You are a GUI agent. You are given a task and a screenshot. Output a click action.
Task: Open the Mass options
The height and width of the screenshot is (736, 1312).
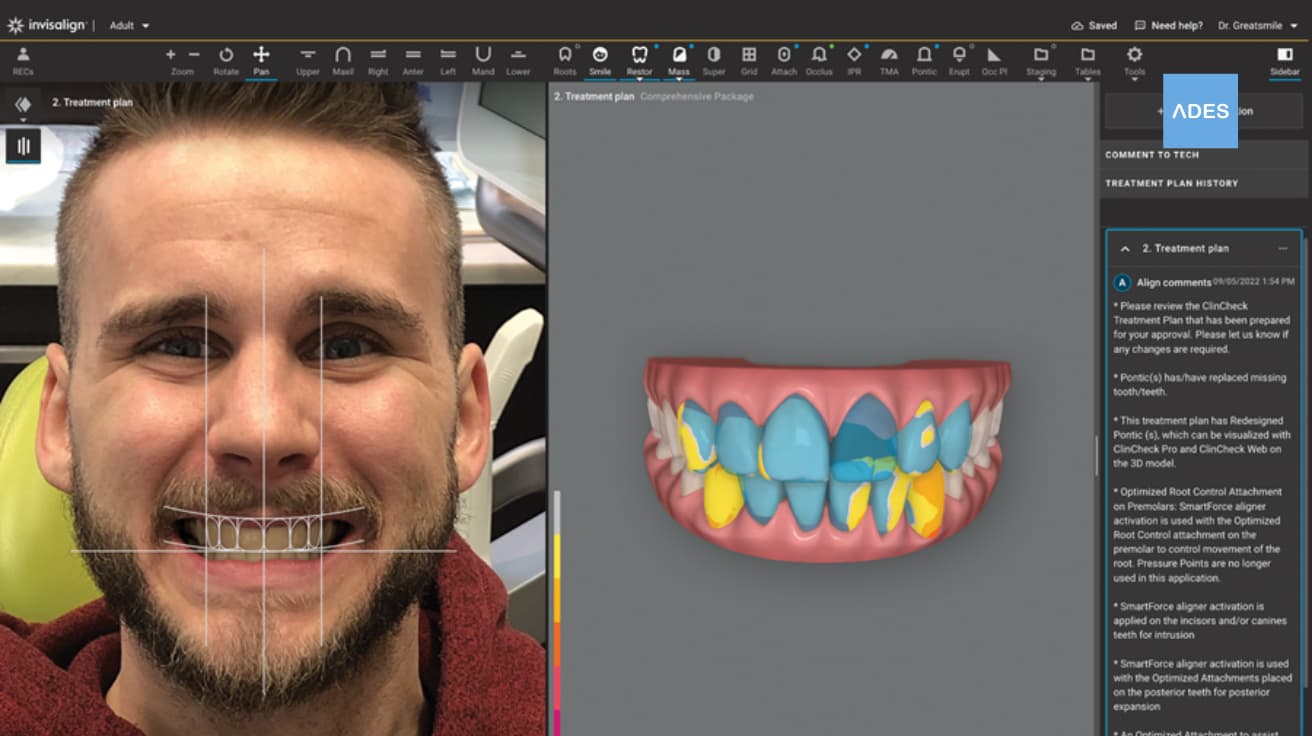click(679, 60)
